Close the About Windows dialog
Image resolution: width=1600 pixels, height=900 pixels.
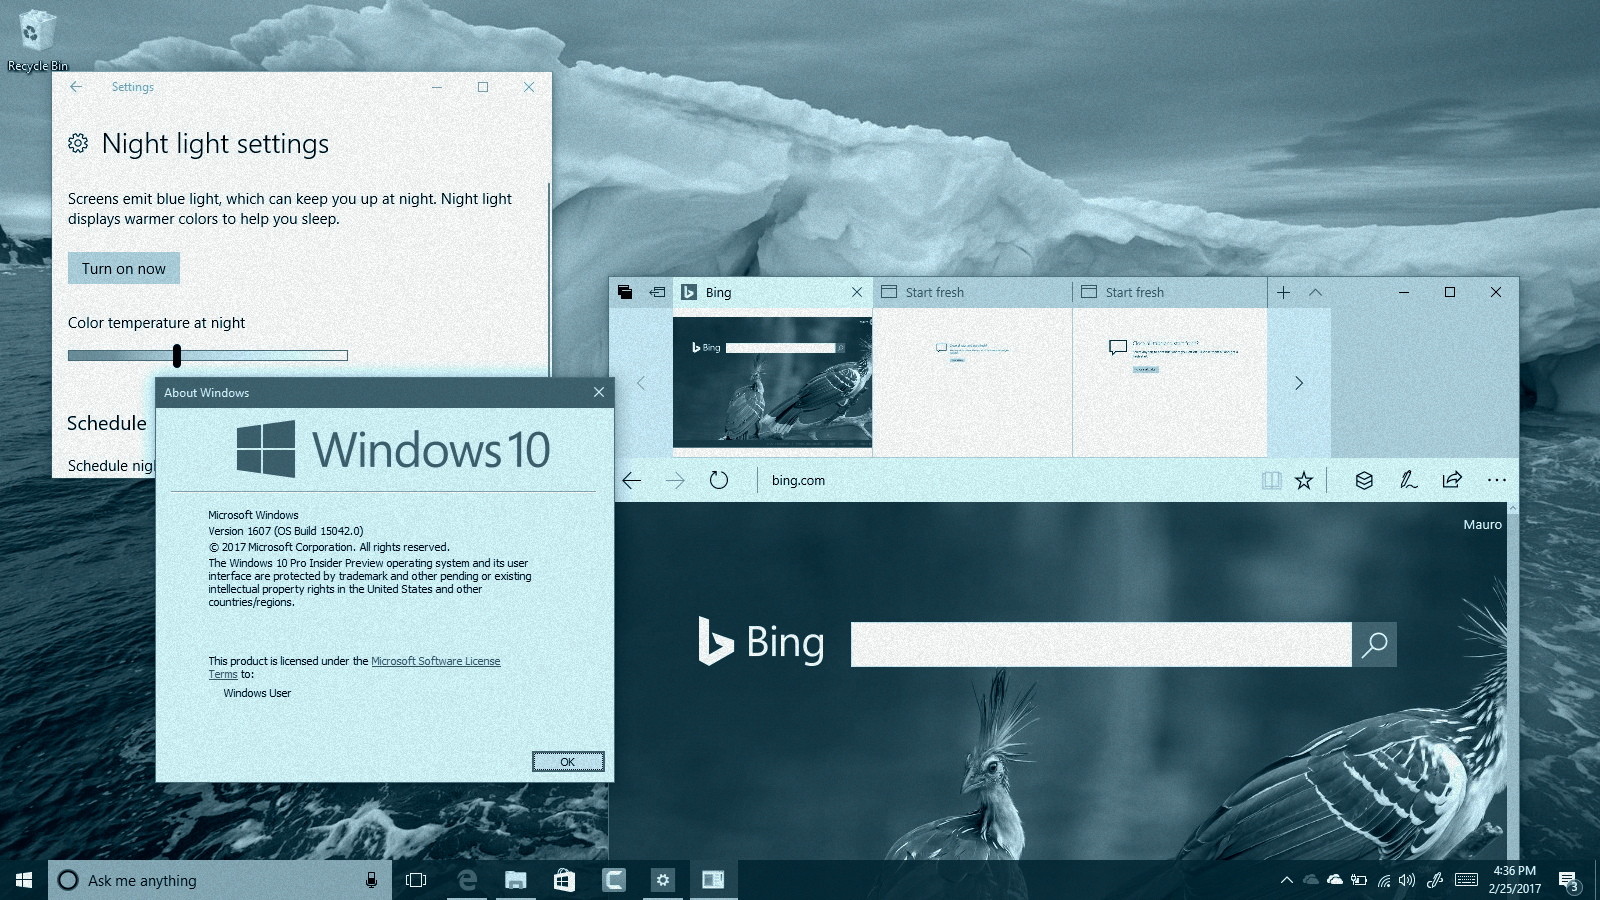click(599, 392)
